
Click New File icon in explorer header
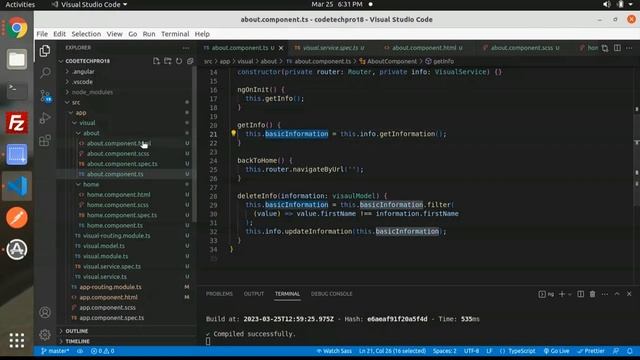click(156, 61)
